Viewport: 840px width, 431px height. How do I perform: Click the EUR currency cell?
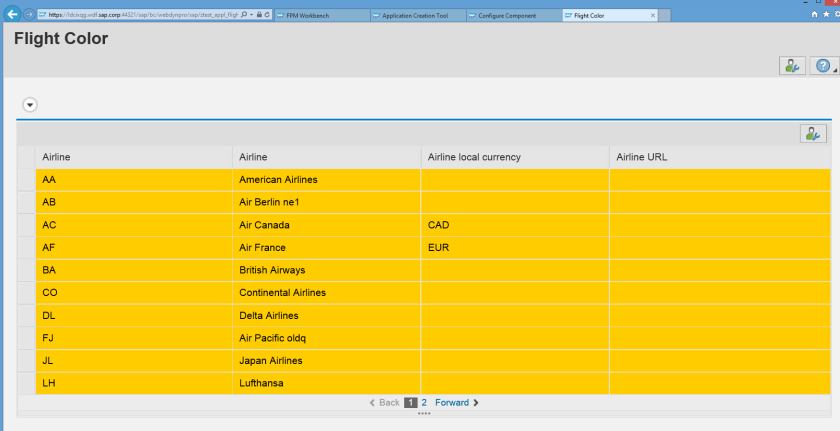tap(515, 248)
